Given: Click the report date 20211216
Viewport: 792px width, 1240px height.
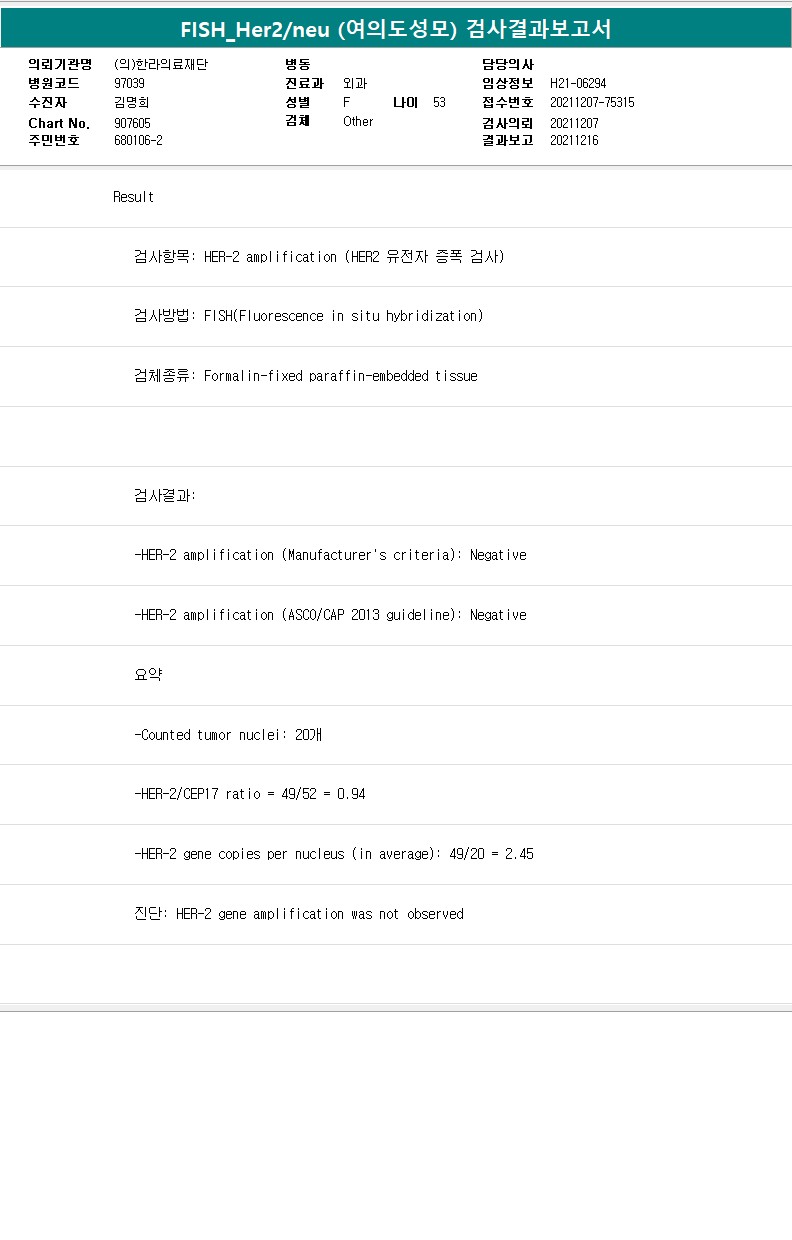Looking at the screenshot, I should [574, 141].
